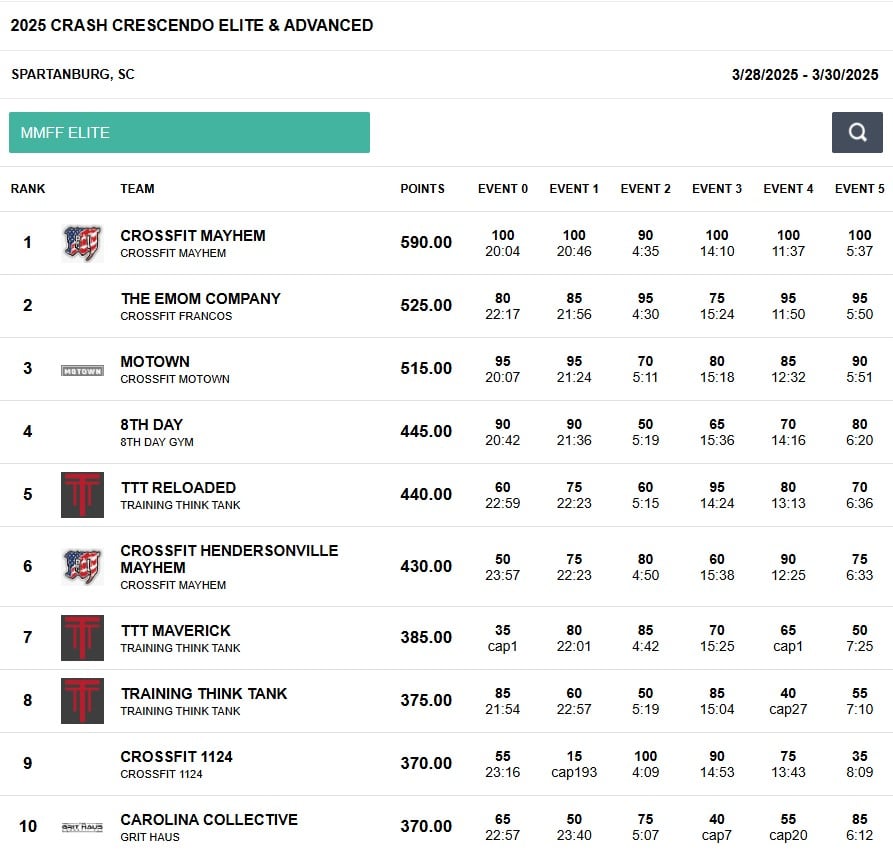Click the 3/28/2025 - 3/30/2025 date range

click(805, 75)
